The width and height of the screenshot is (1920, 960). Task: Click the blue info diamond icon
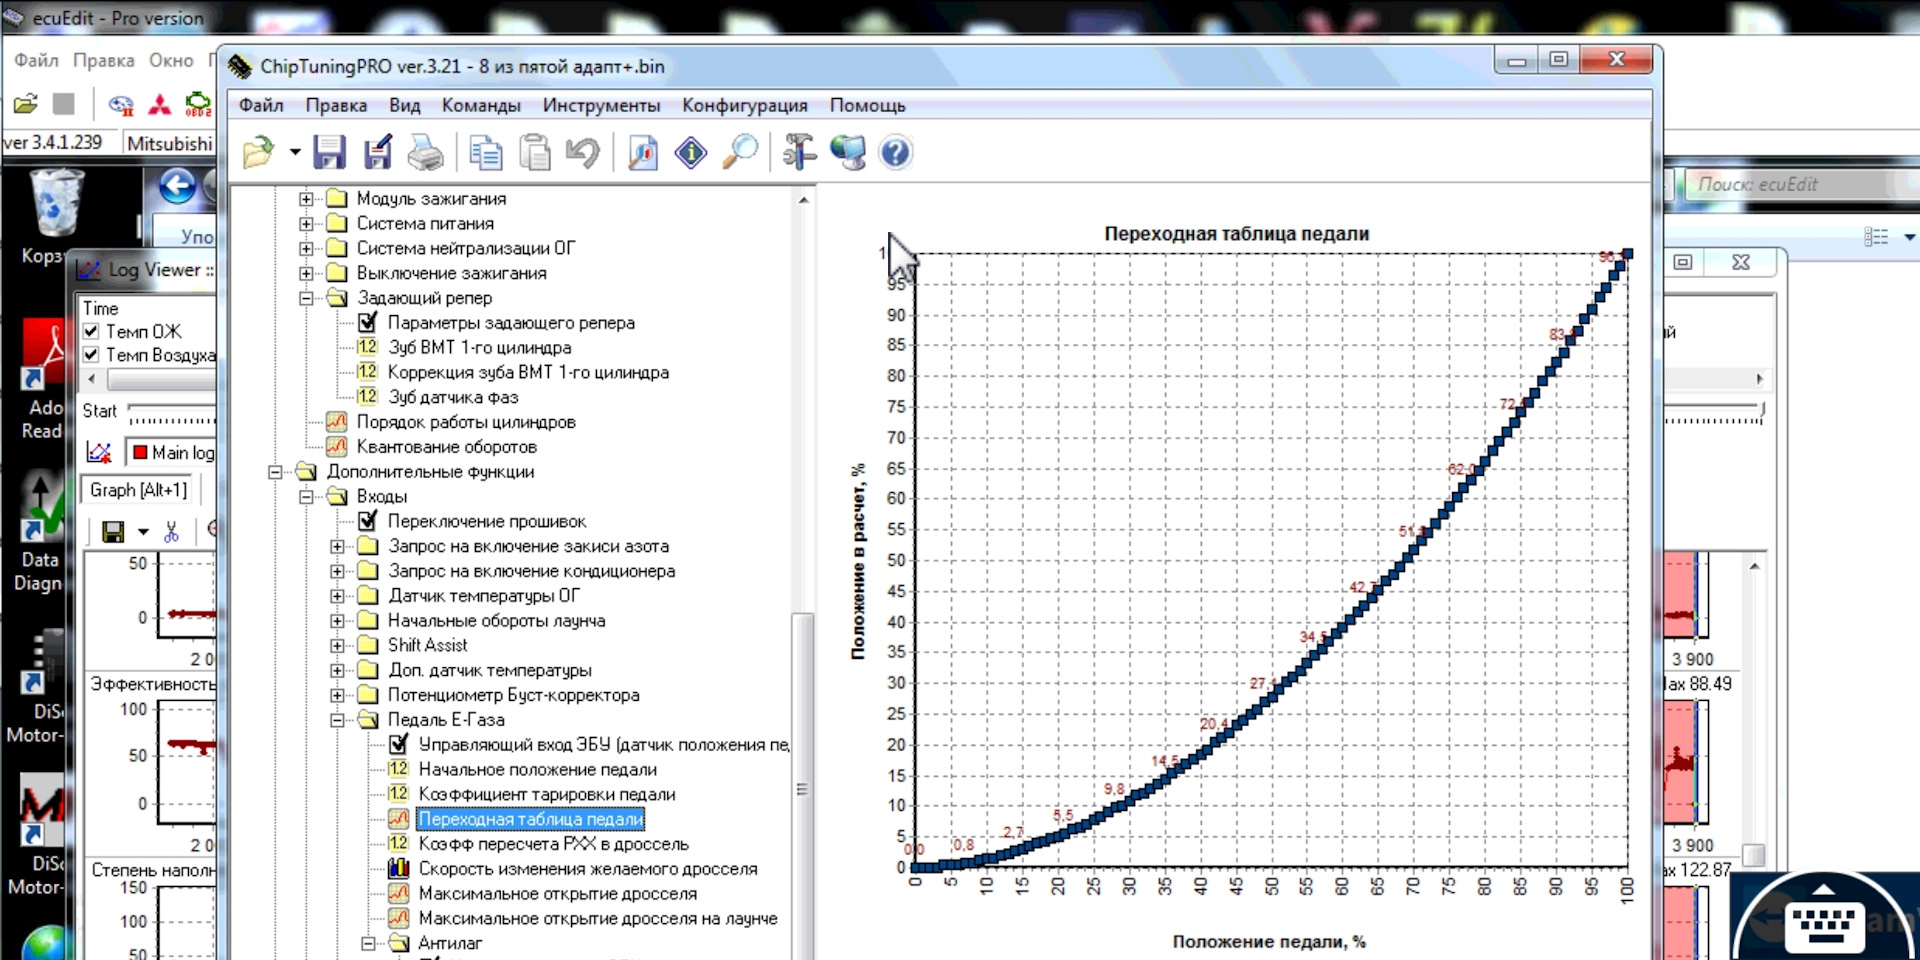click(x=691, y=153)
